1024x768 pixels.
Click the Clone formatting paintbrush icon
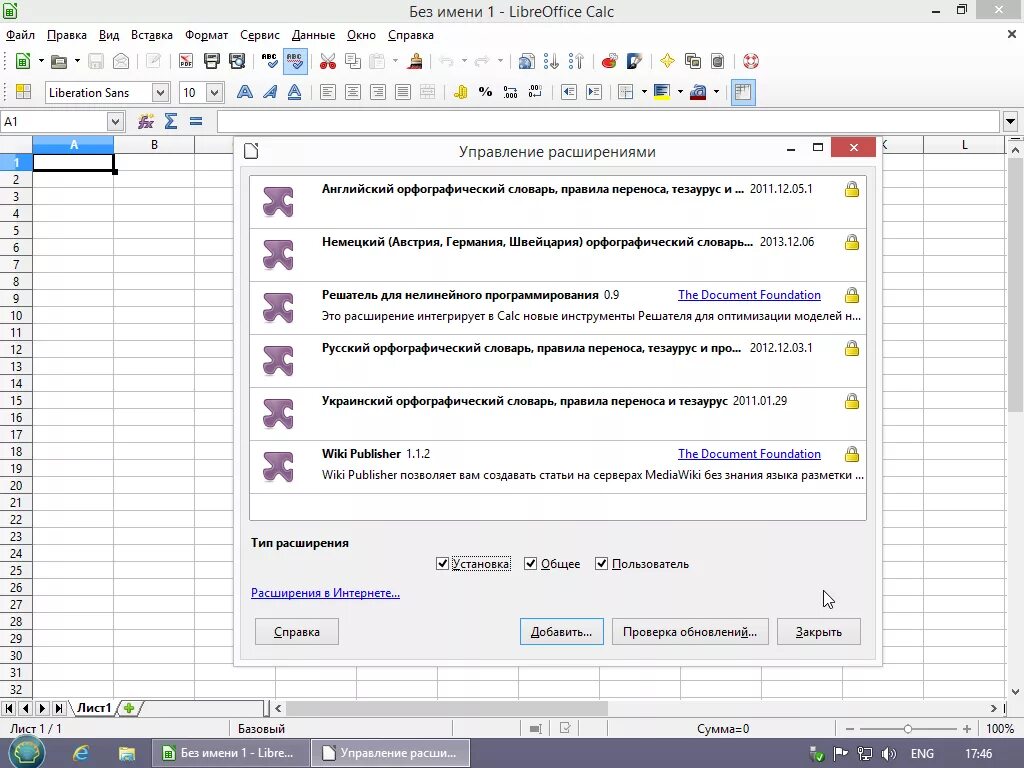tap(415, 61)
